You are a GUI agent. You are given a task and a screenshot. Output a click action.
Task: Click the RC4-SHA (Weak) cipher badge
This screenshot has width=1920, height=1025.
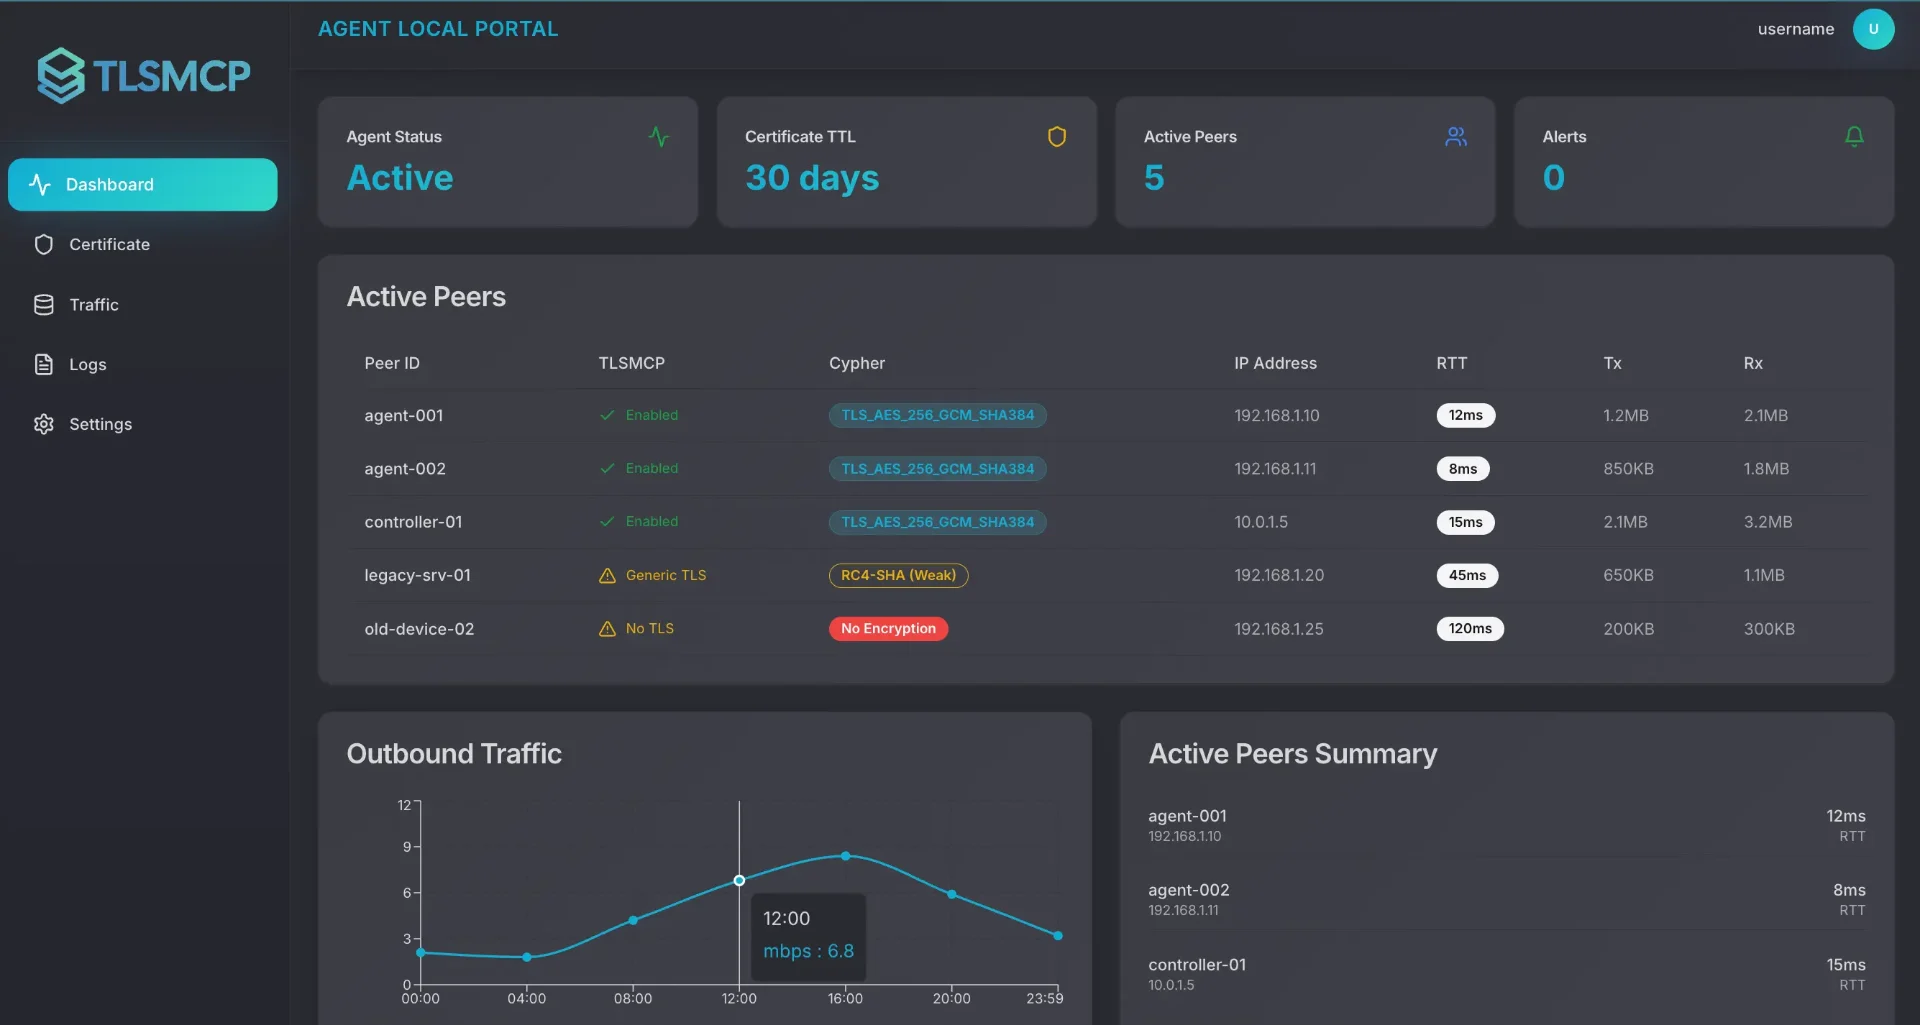pyautogui.click(x=898, y=575)
